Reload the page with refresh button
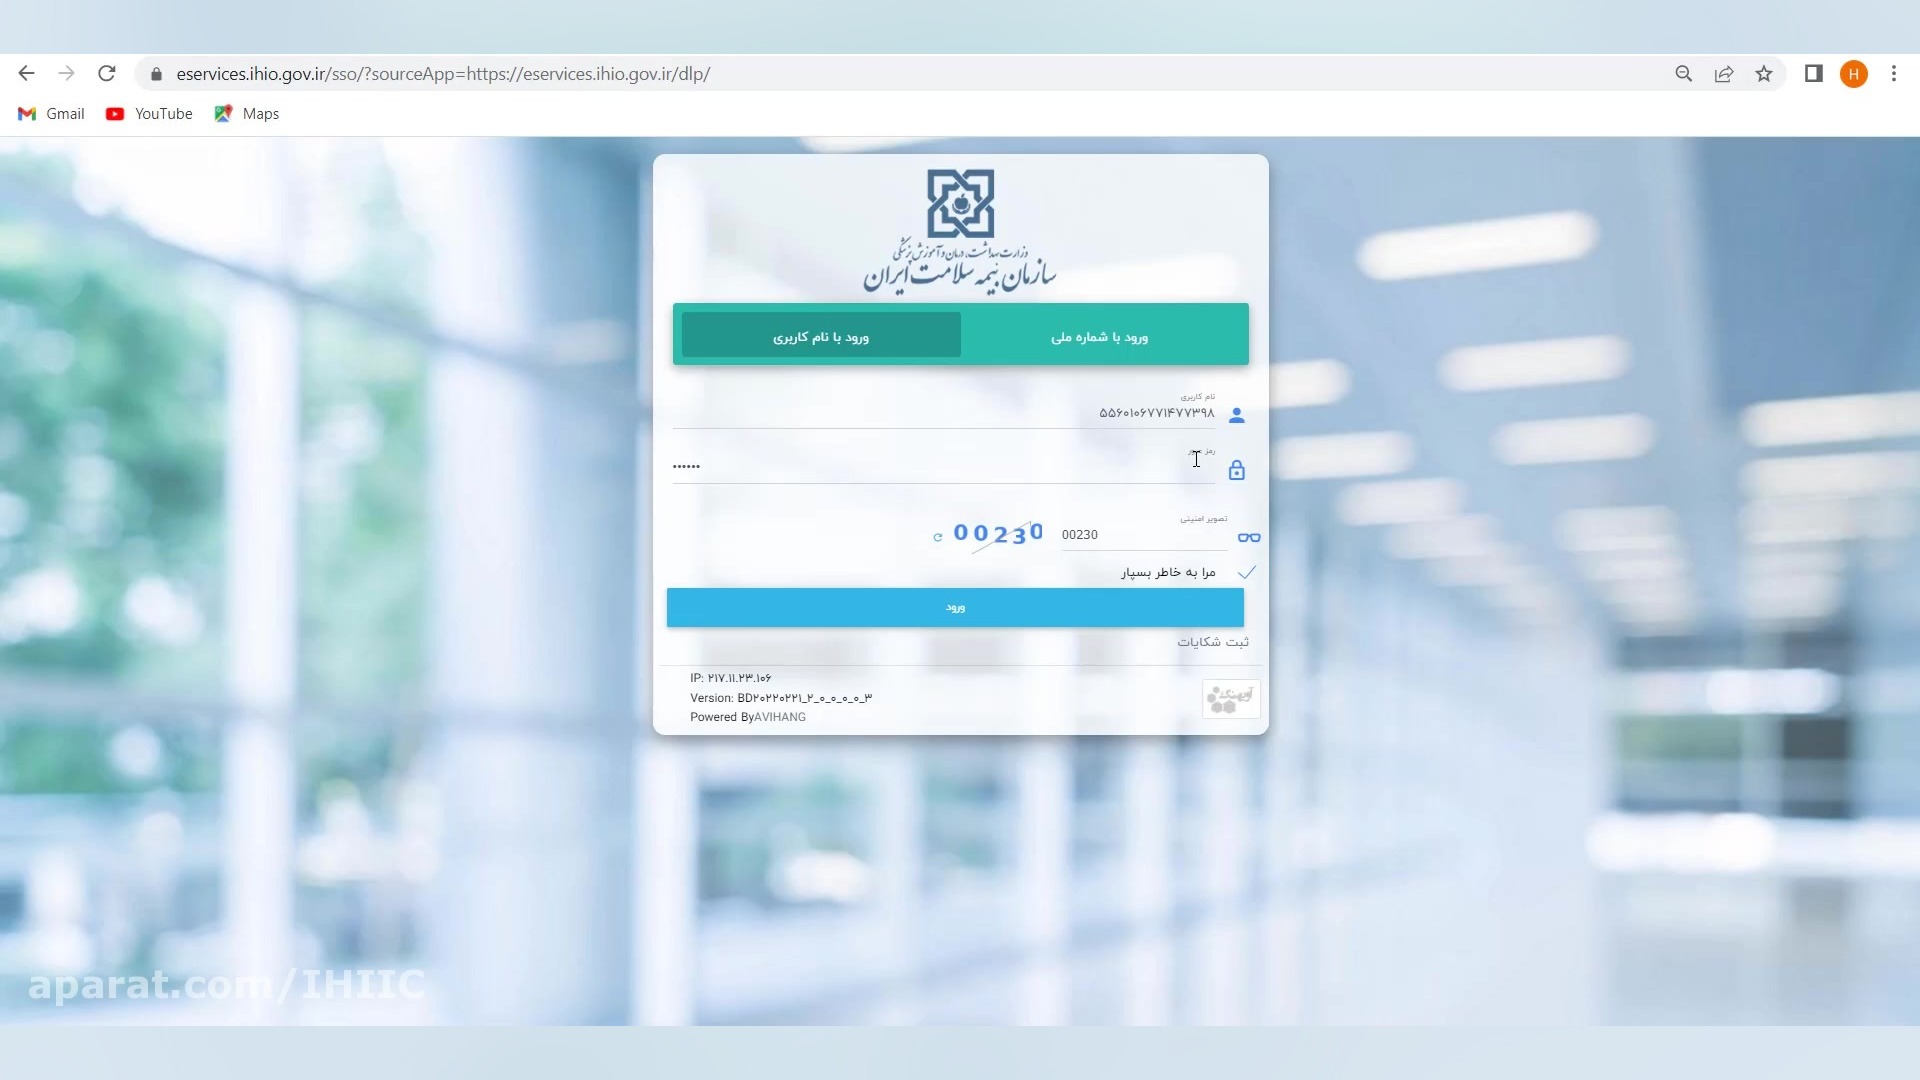 click(x=107, y=74)
